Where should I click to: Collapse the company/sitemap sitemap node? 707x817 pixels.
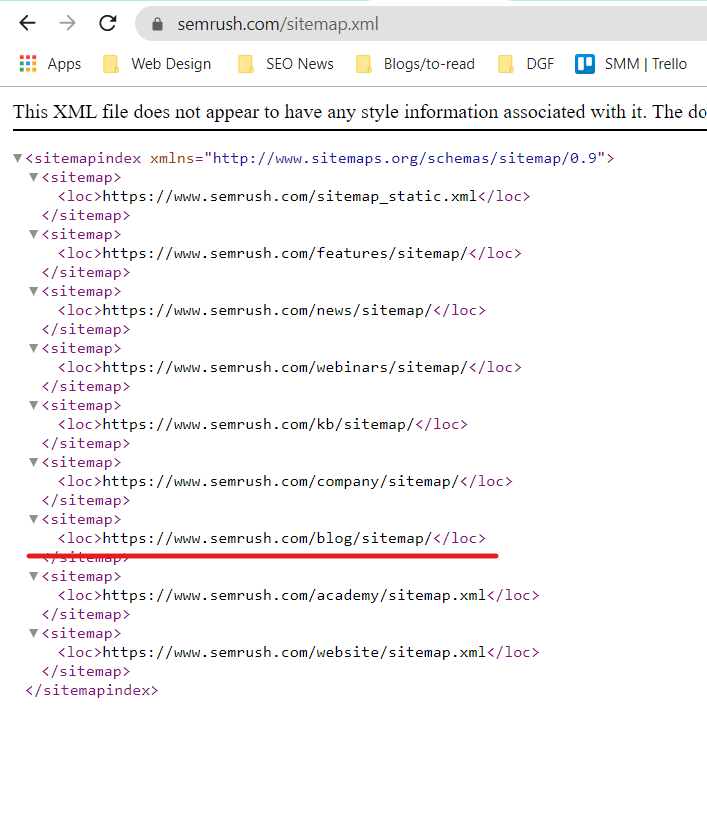(34, 462)
